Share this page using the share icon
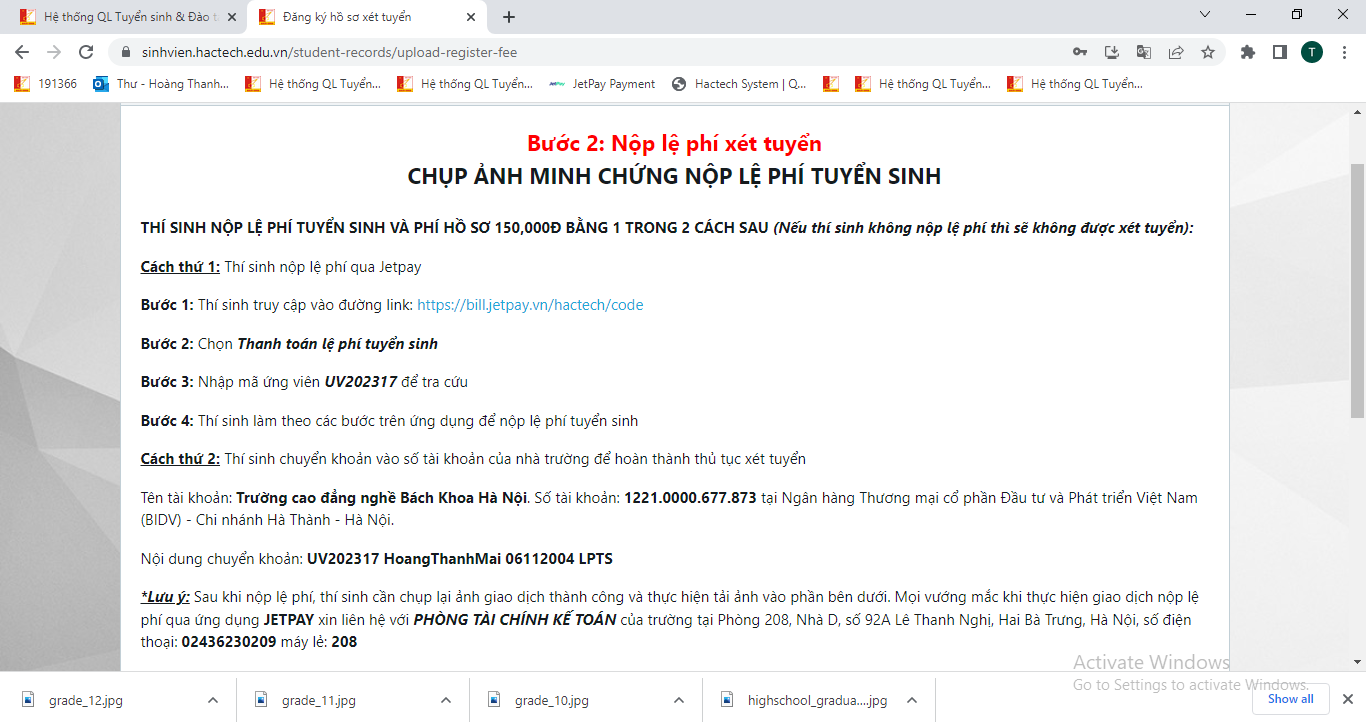1366x728 pixels. pyautogui.click(x=1176, y=52)
